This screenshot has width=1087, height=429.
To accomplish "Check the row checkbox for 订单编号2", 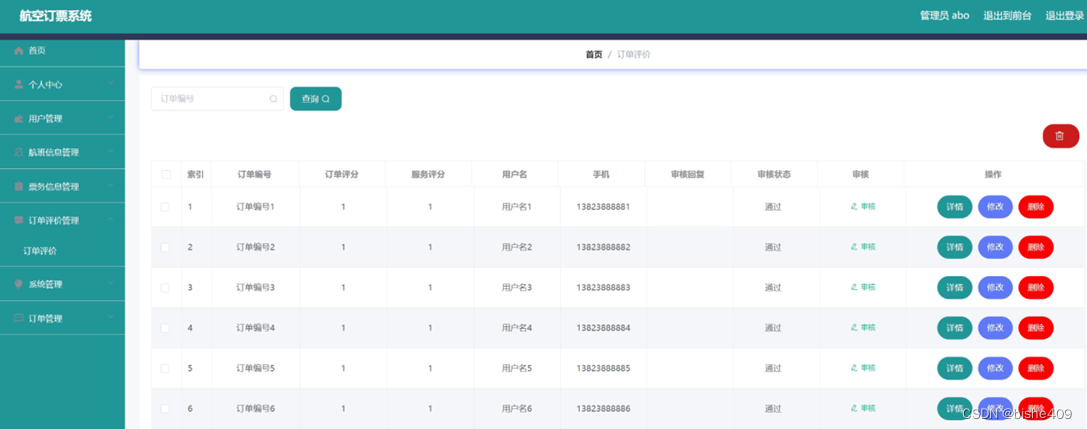I will point(165,247).
